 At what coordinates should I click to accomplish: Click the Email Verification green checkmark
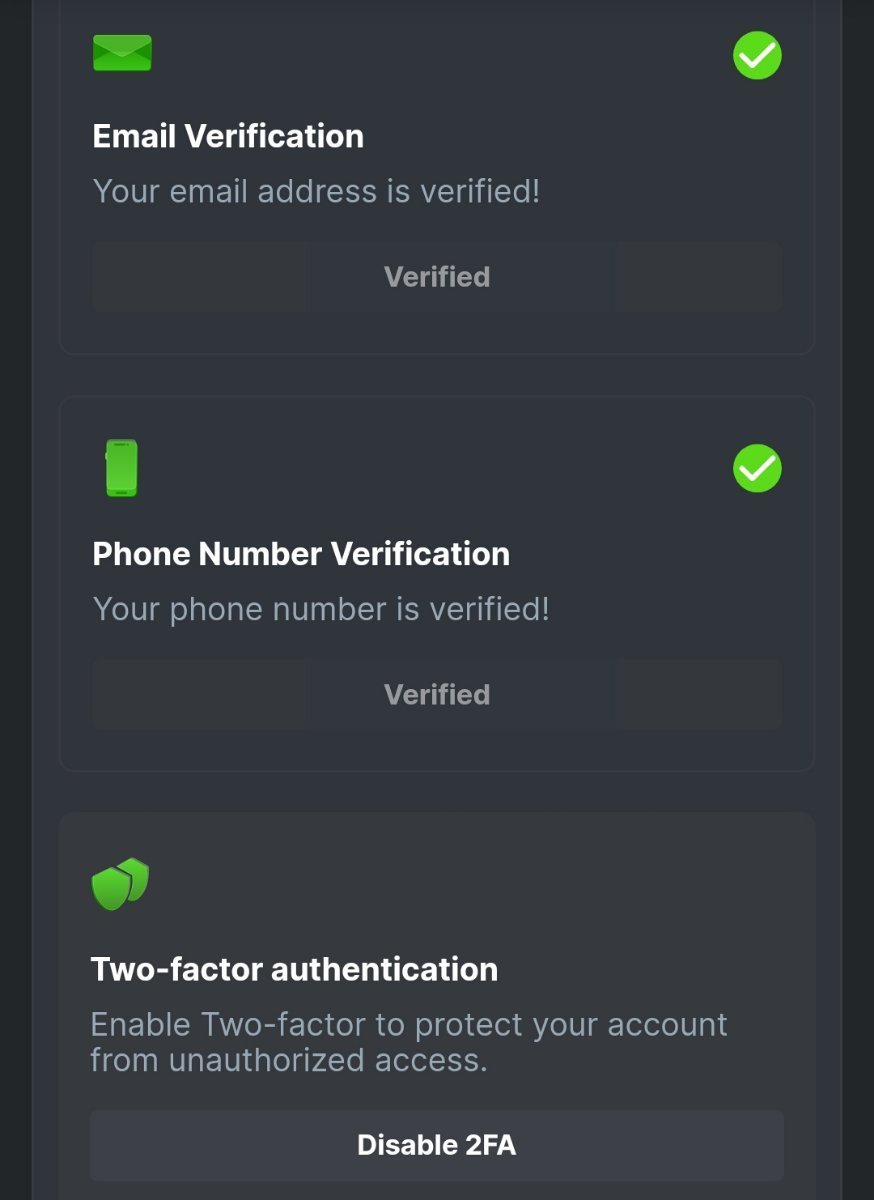757,55
